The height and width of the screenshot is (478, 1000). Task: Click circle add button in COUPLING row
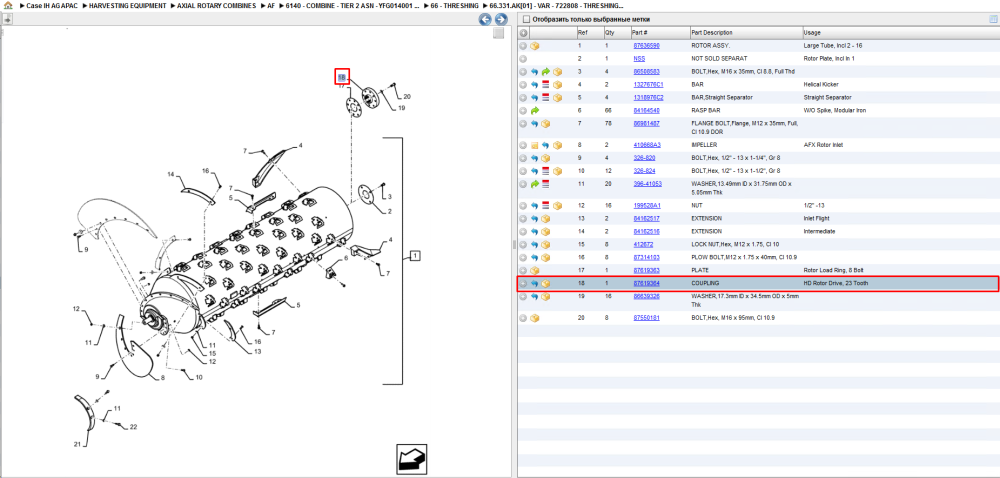click(x=523, y=283)
